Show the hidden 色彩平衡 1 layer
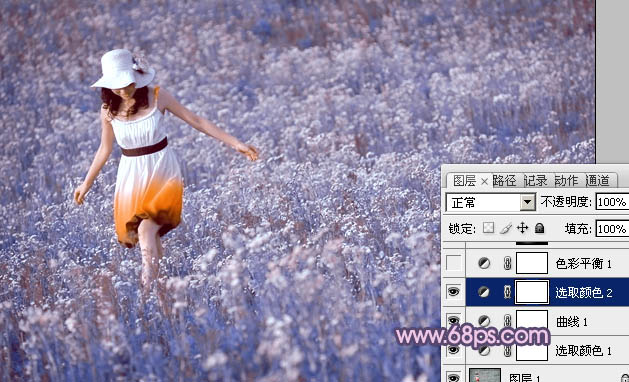The width and height of the screenshot is (629, 382). 453,263
